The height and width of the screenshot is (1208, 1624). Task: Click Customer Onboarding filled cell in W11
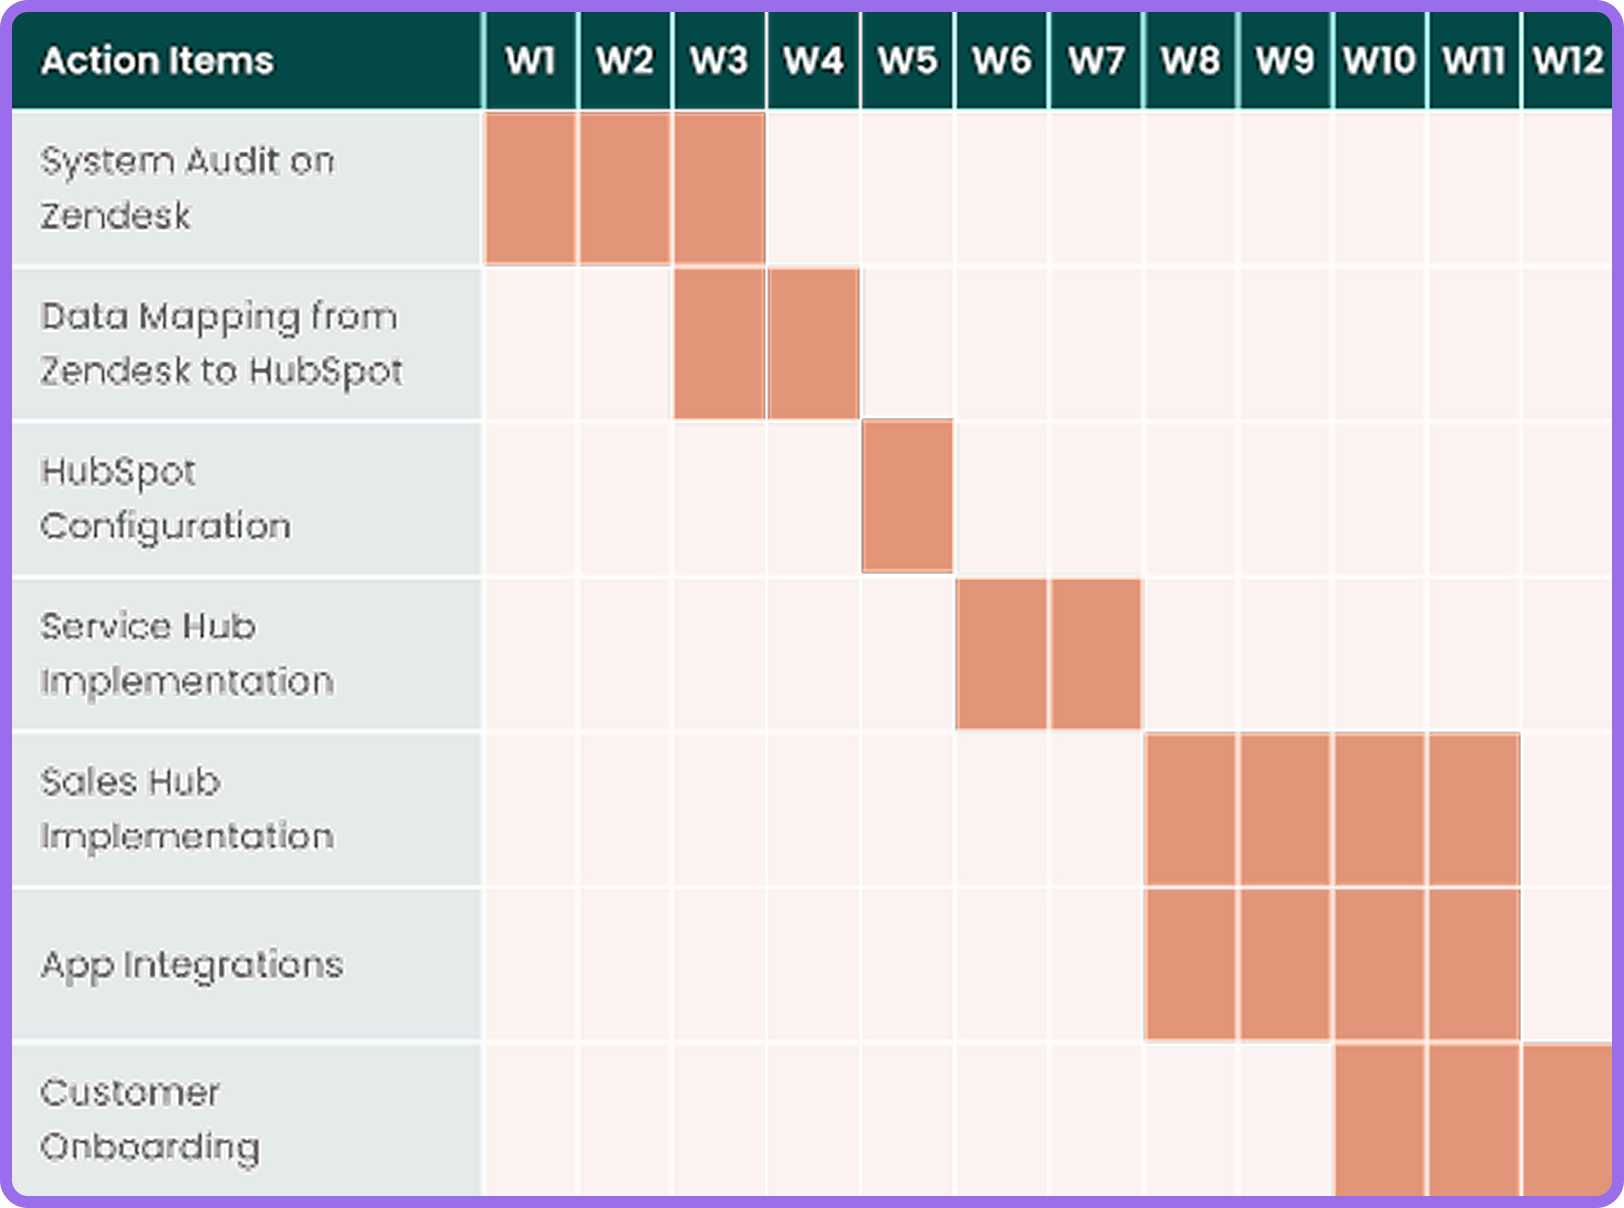(x=1474, y=1119)
